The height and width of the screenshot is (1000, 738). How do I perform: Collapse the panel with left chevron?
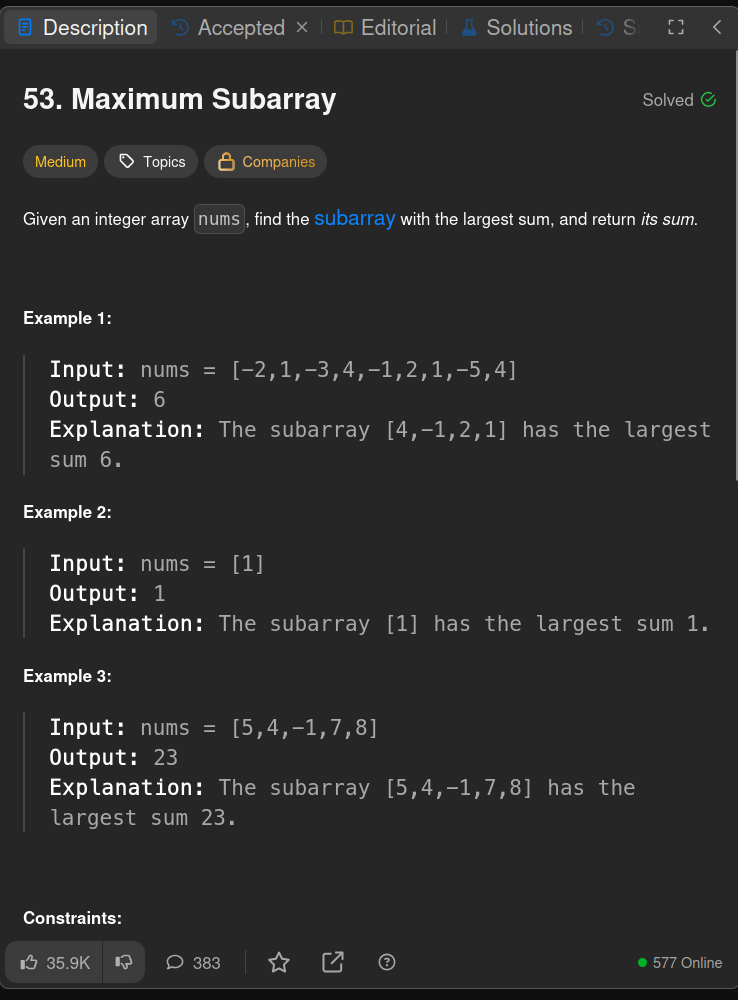[x=717, y=27]
